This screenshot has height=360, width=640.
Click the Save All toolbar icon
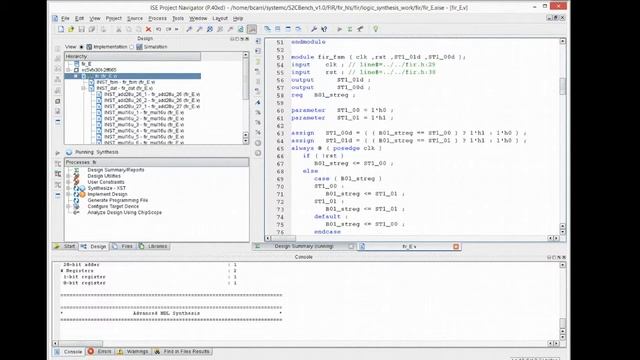tap(92, 29)
